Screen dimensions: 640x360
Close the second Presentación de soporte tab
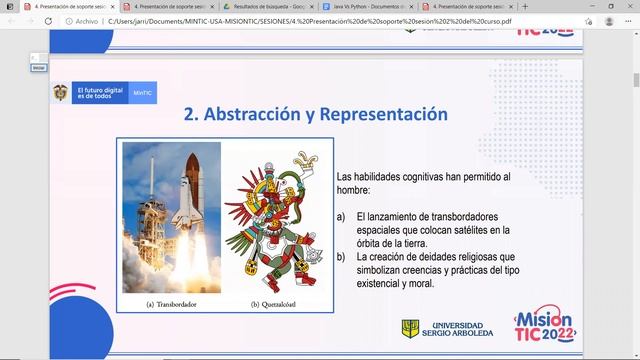point(212,7)
